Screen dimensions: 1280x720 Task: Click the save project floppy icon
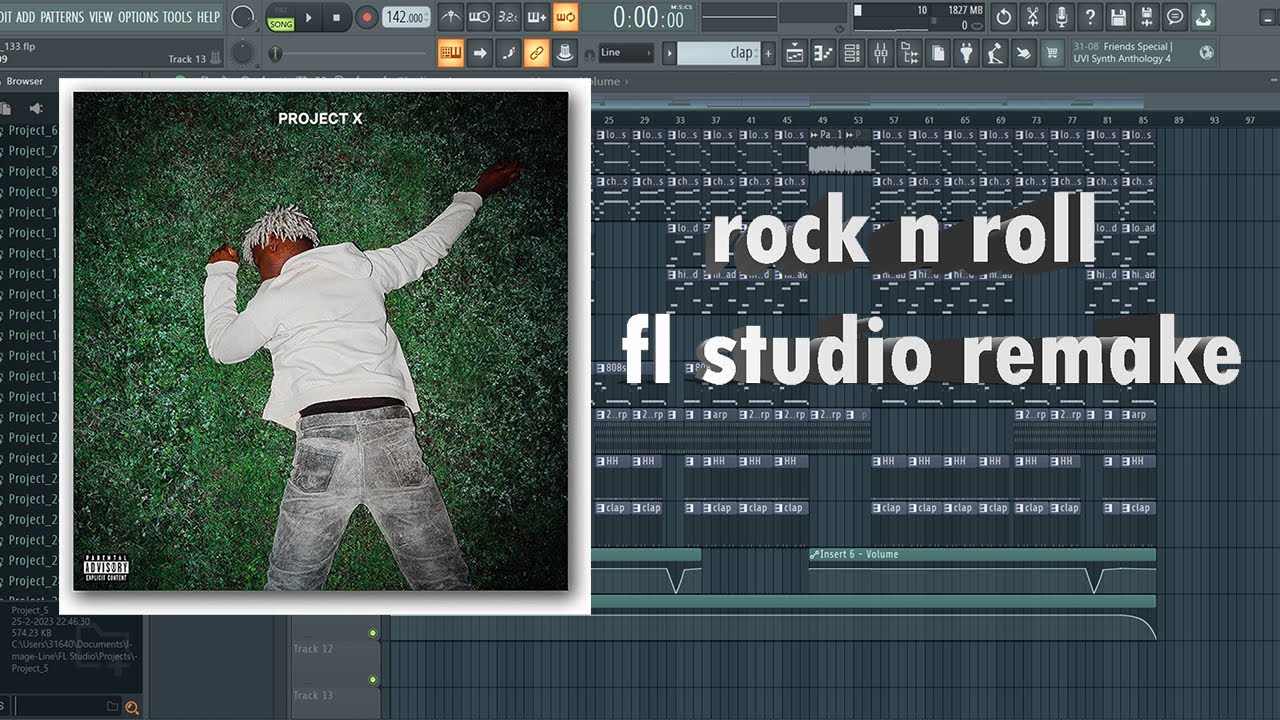pyautogui.click(x=1118, y=17)
